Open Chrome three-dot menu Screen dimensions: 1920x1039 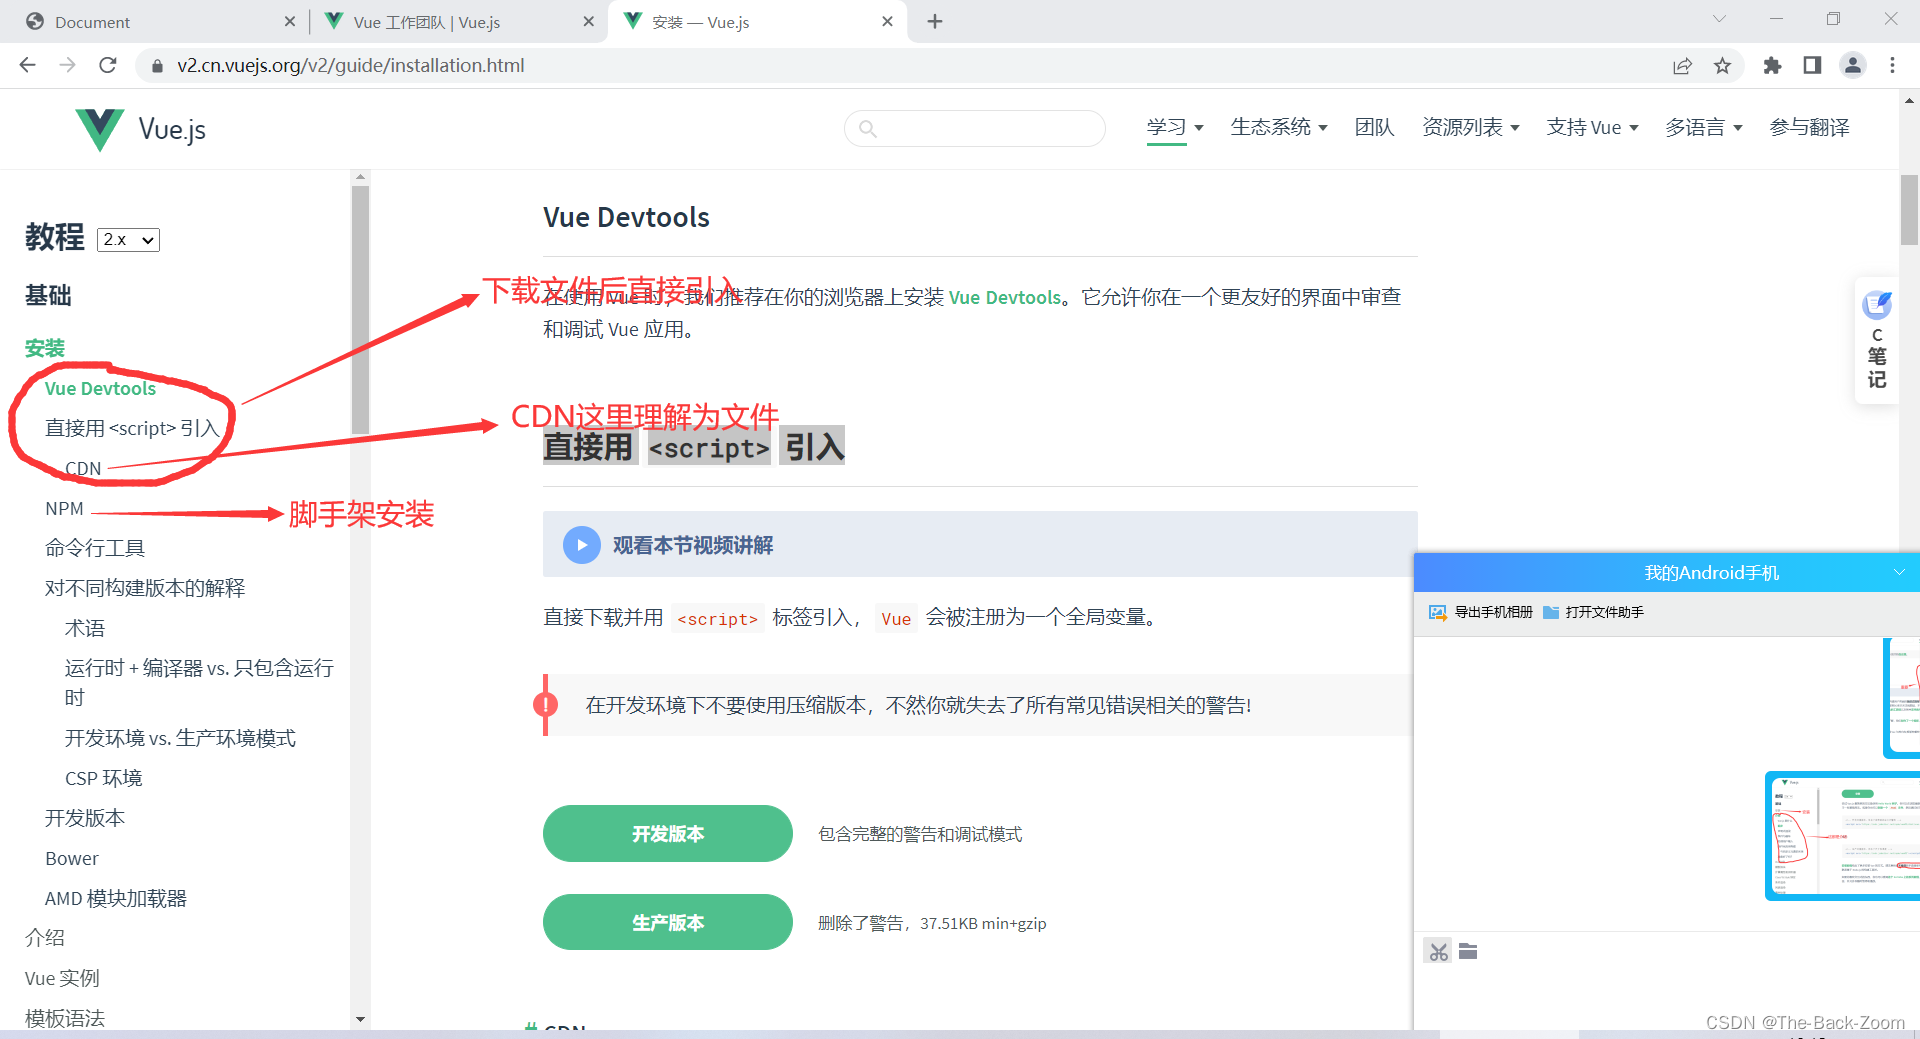[1892, 66]
